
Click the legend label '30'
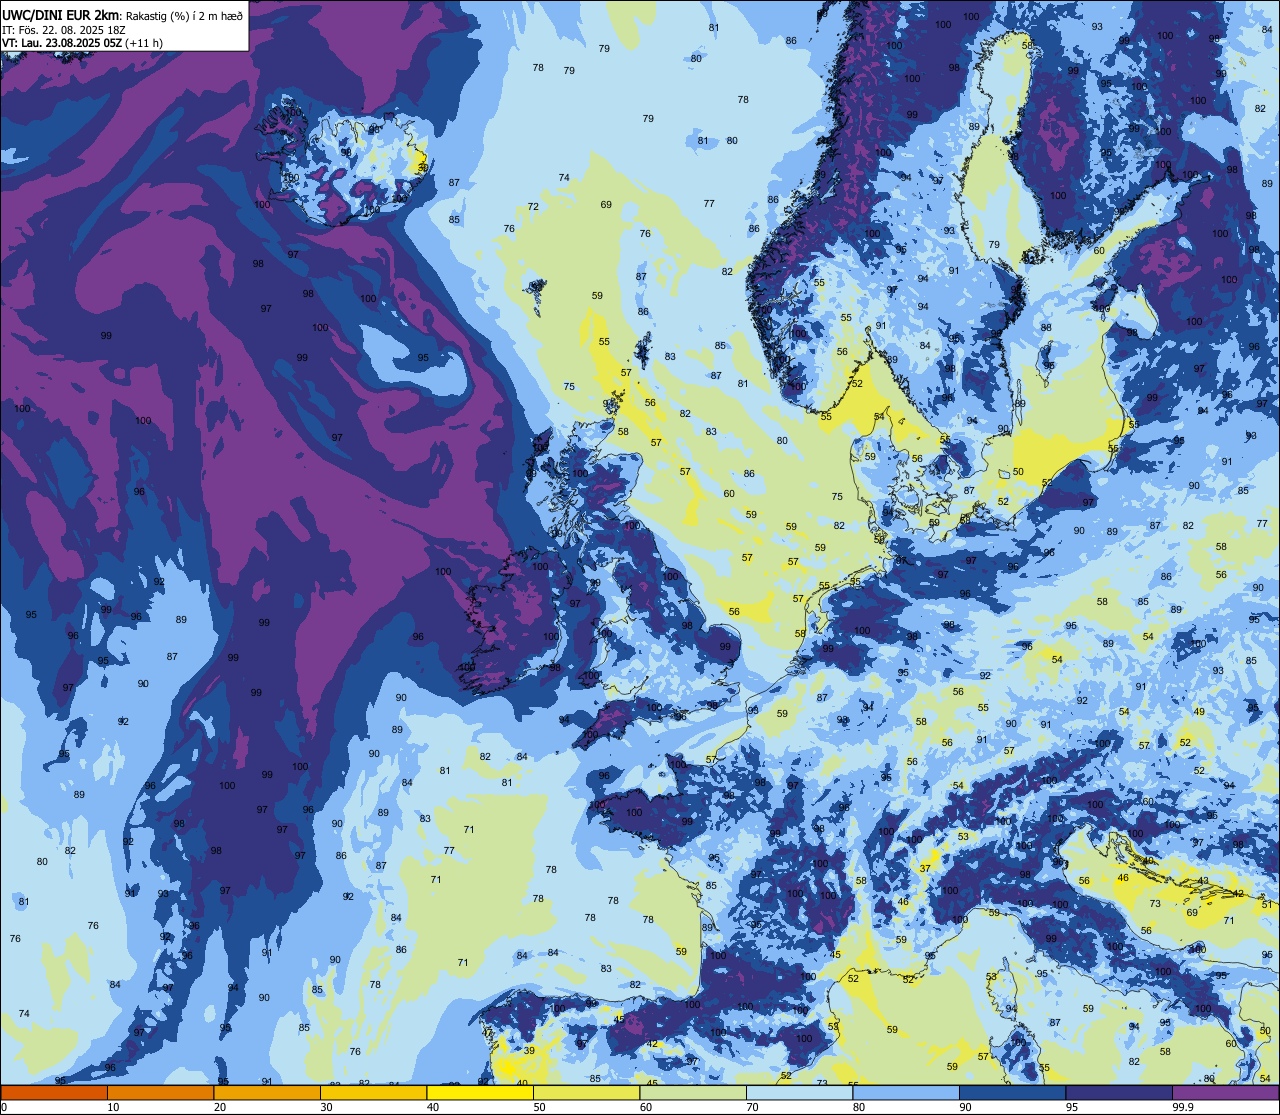pos(326,1107)
